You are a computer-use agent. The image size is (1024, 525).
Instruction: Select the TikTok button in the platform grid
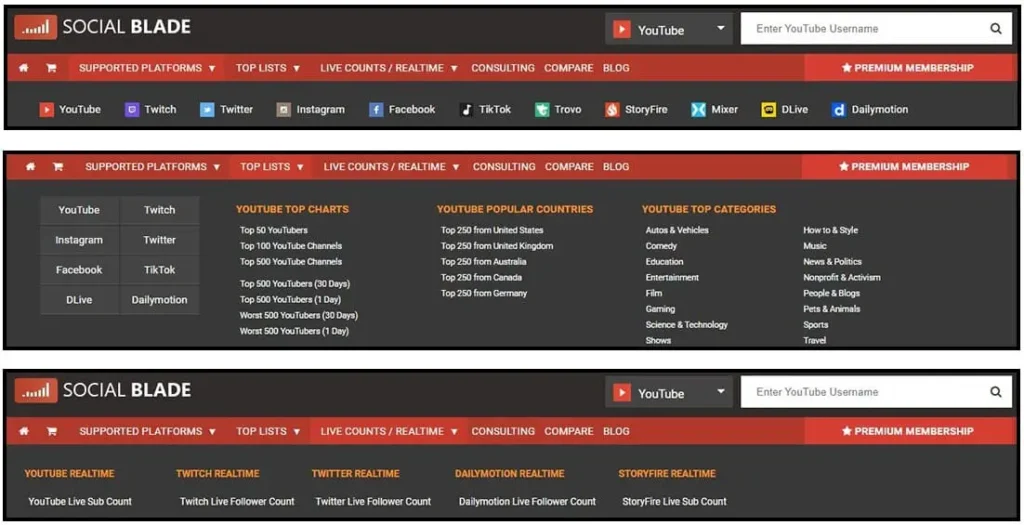coord(159,270)
